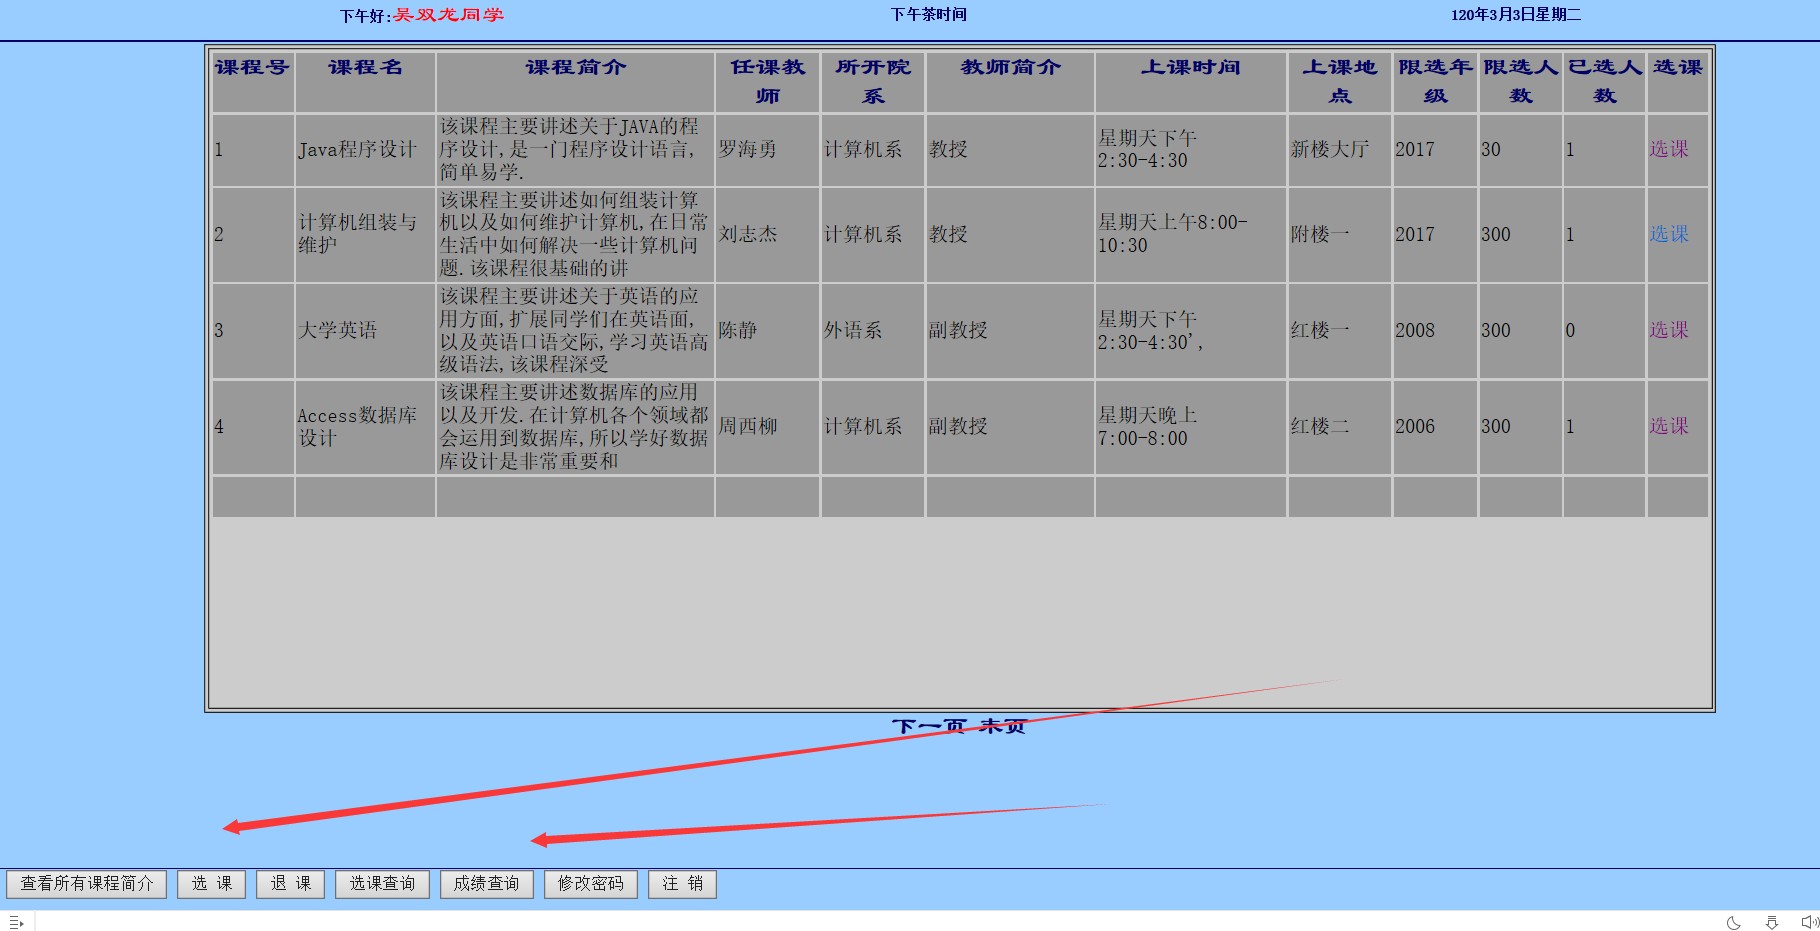Click 修改密码 button
1820x931 pixels.
click(591, 884)
